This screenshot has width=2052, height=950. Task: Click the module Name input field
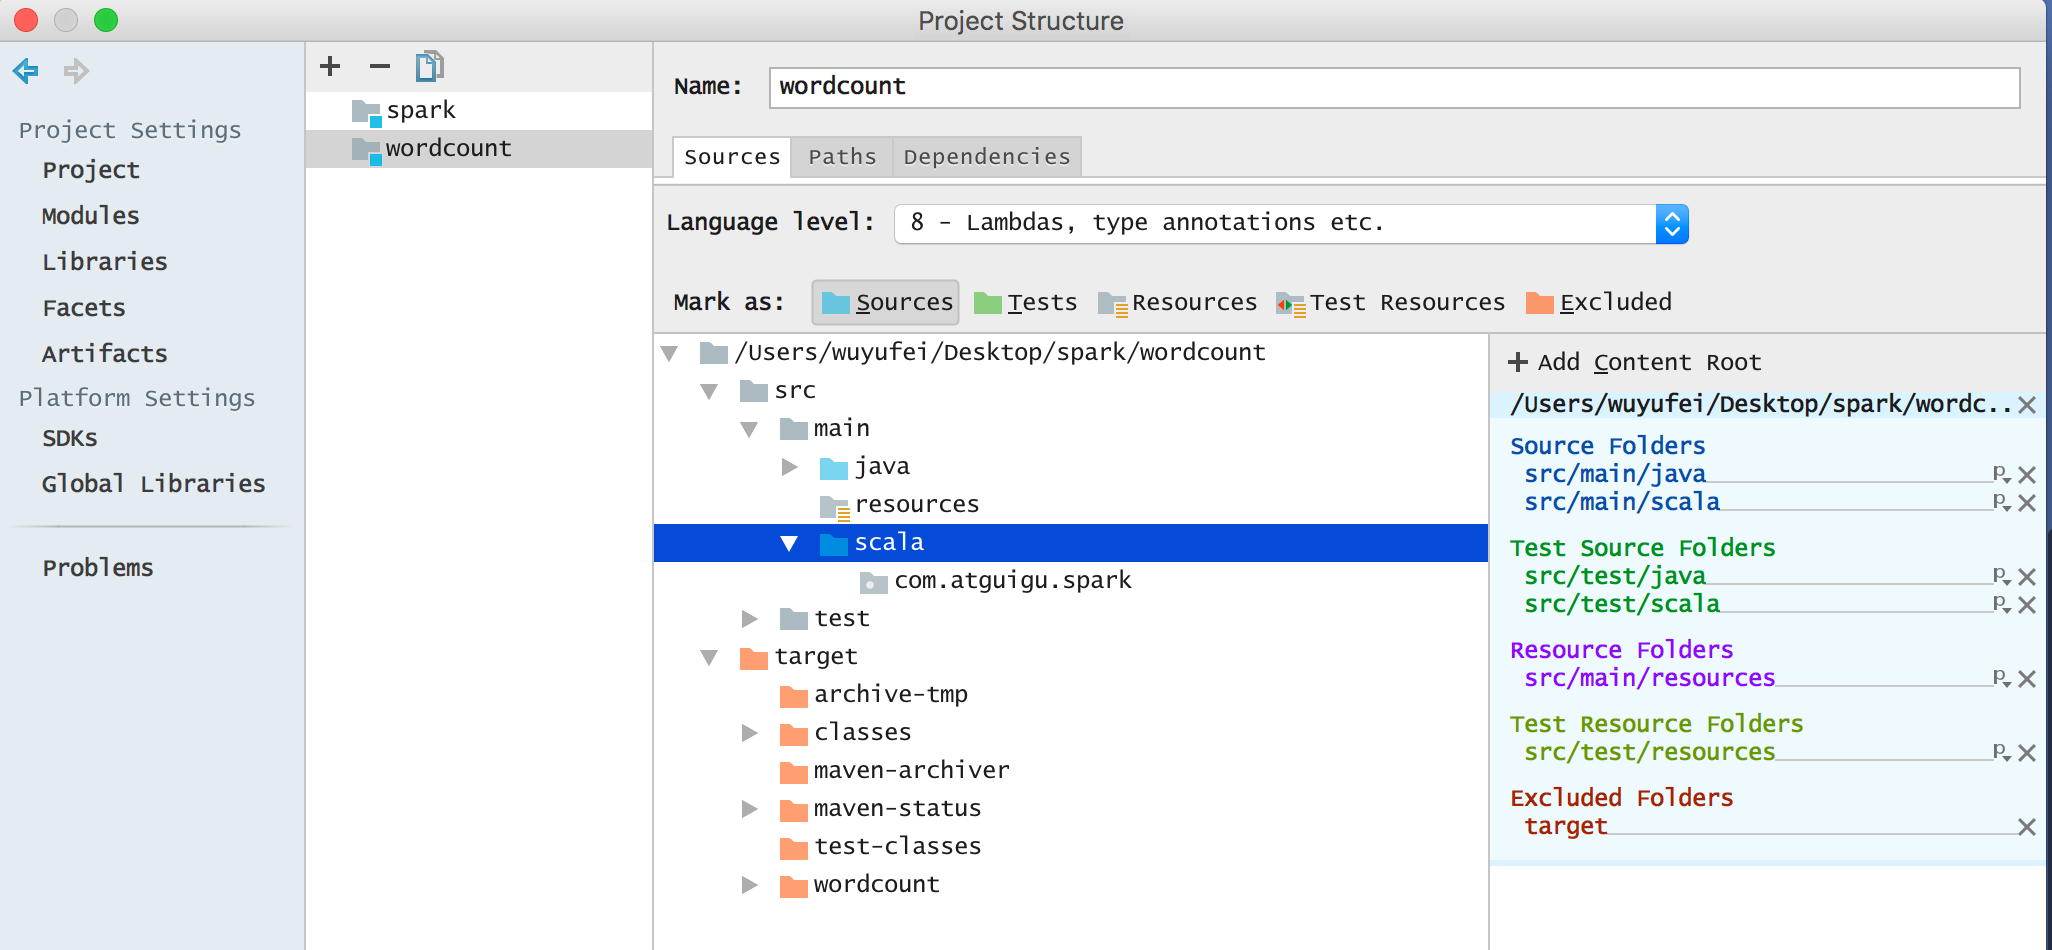1393,87
